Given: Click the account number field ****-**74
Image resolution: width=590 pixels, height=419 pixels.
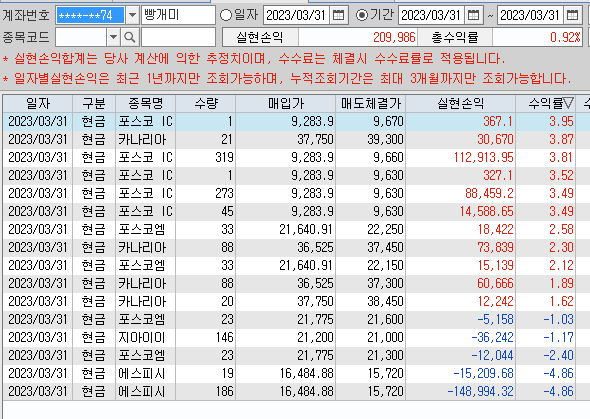Looking at the screenshot, I should pos(90,15).
